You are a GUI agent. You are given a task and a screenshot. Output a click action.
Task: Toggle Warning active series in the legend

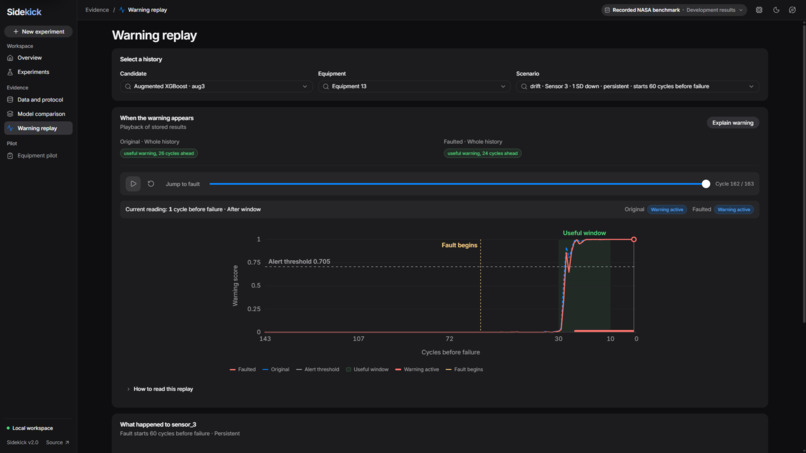(x=417, y=370)
